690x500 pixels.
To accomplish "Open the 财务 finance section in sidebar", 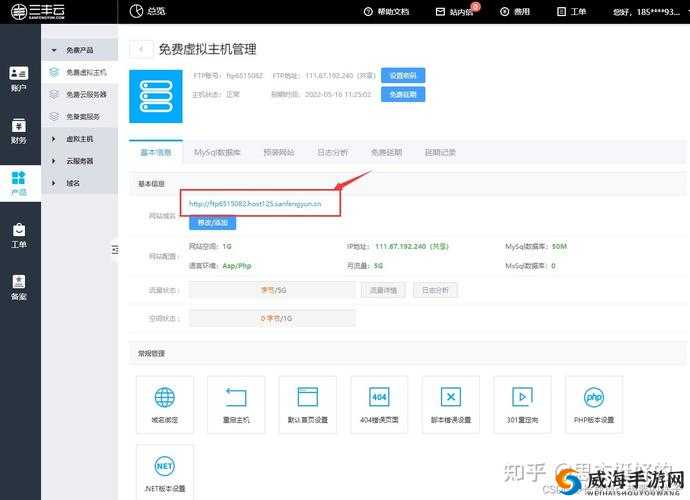I will (19, 131).
